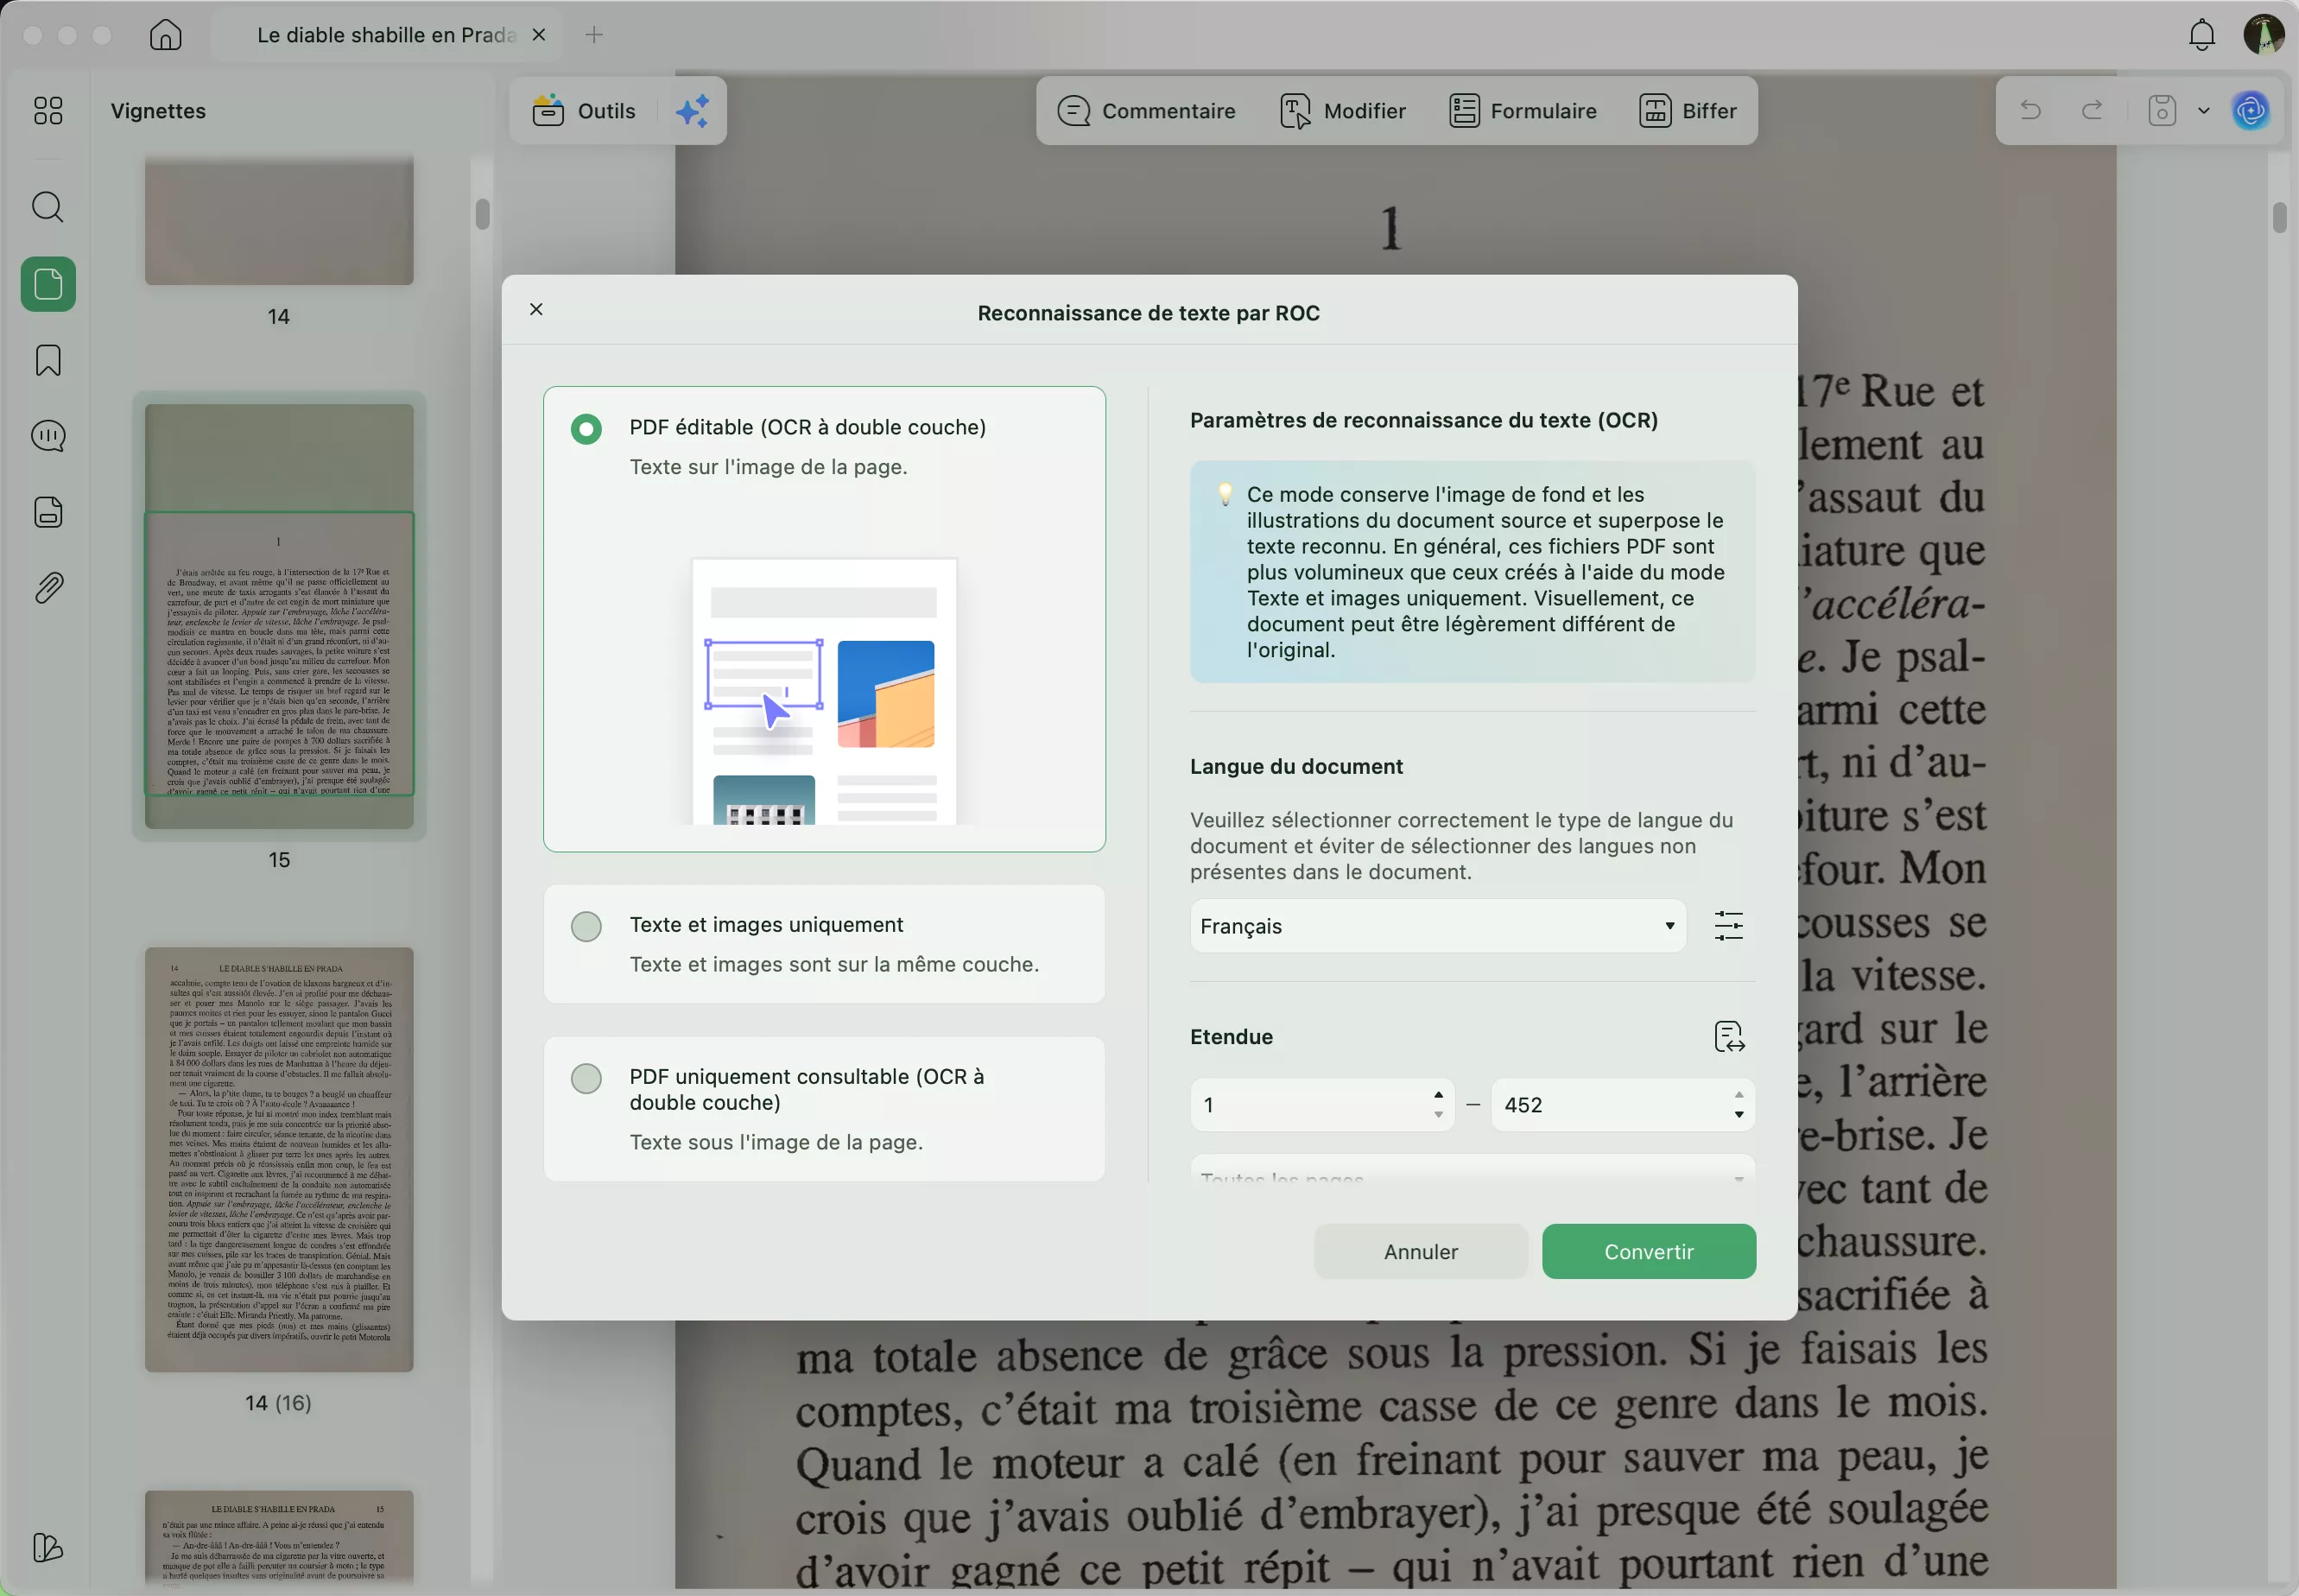
Task: Select the page 14 (16) thumbnail
Action: [279, 1159]
